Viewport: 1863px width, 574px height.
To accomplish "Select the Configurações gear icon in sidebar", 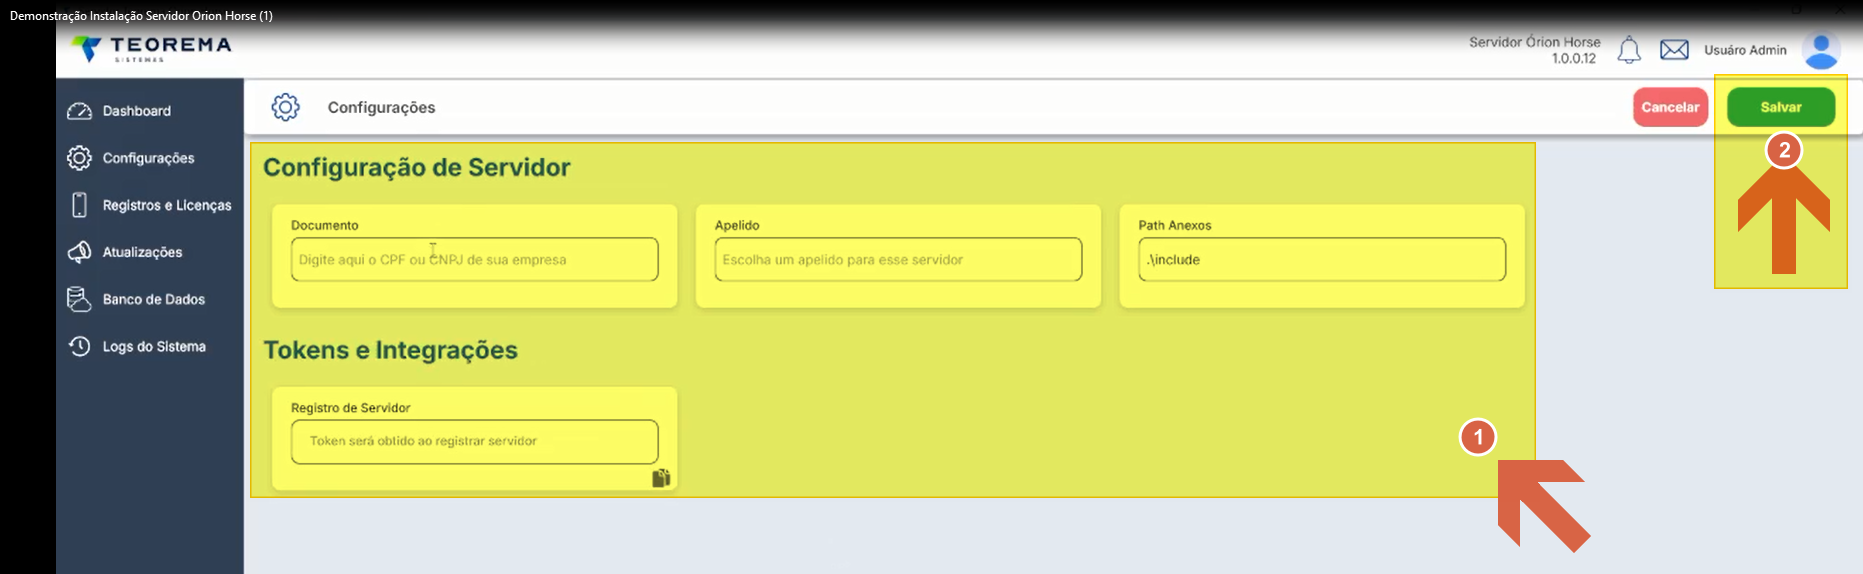I will click(x=80, y=158).
